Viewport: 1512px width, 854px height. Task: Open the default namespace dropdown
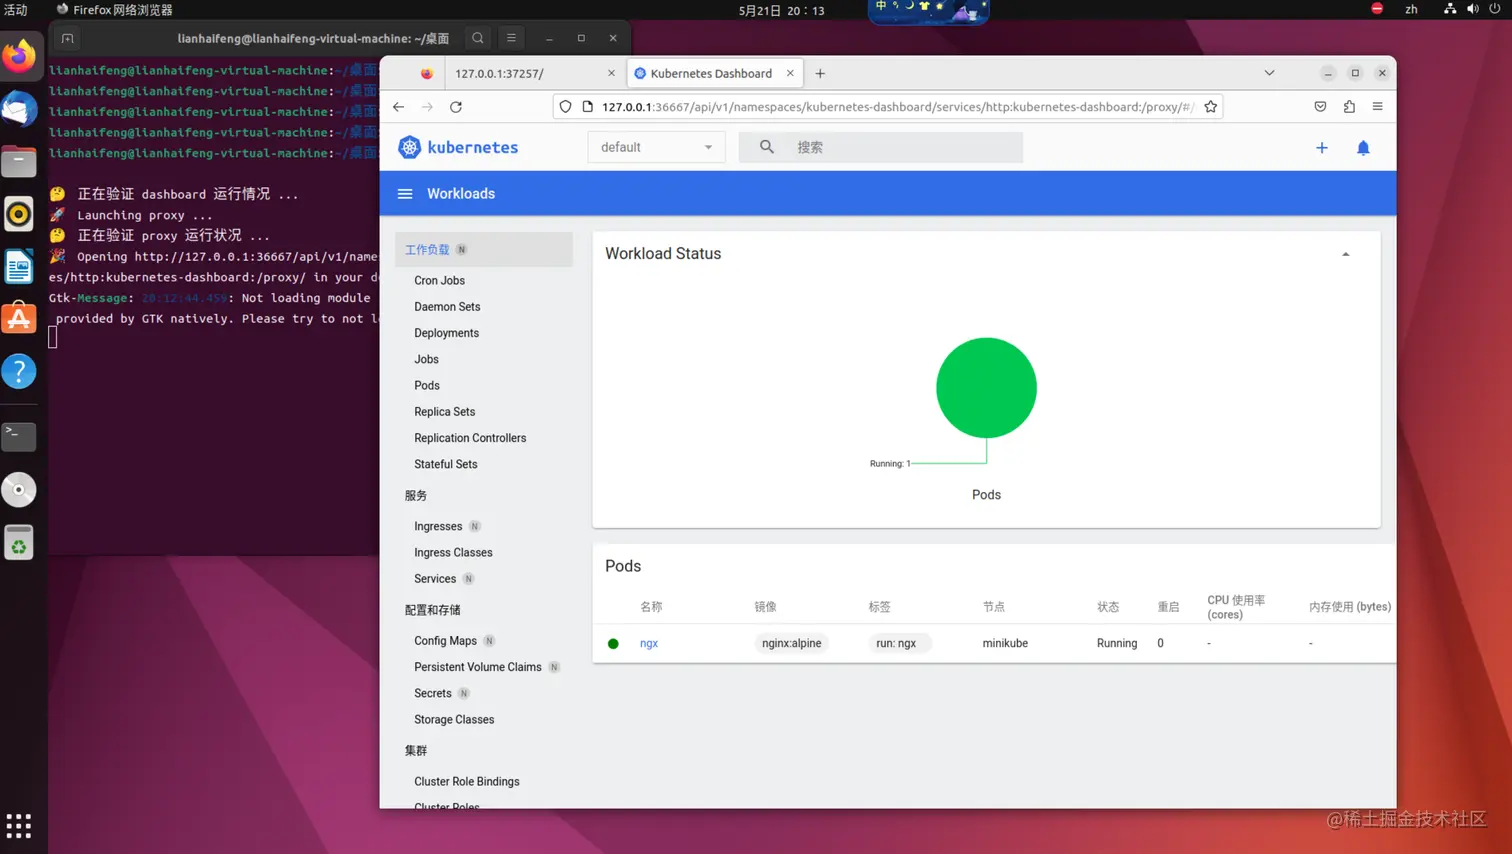pos(656,147)
